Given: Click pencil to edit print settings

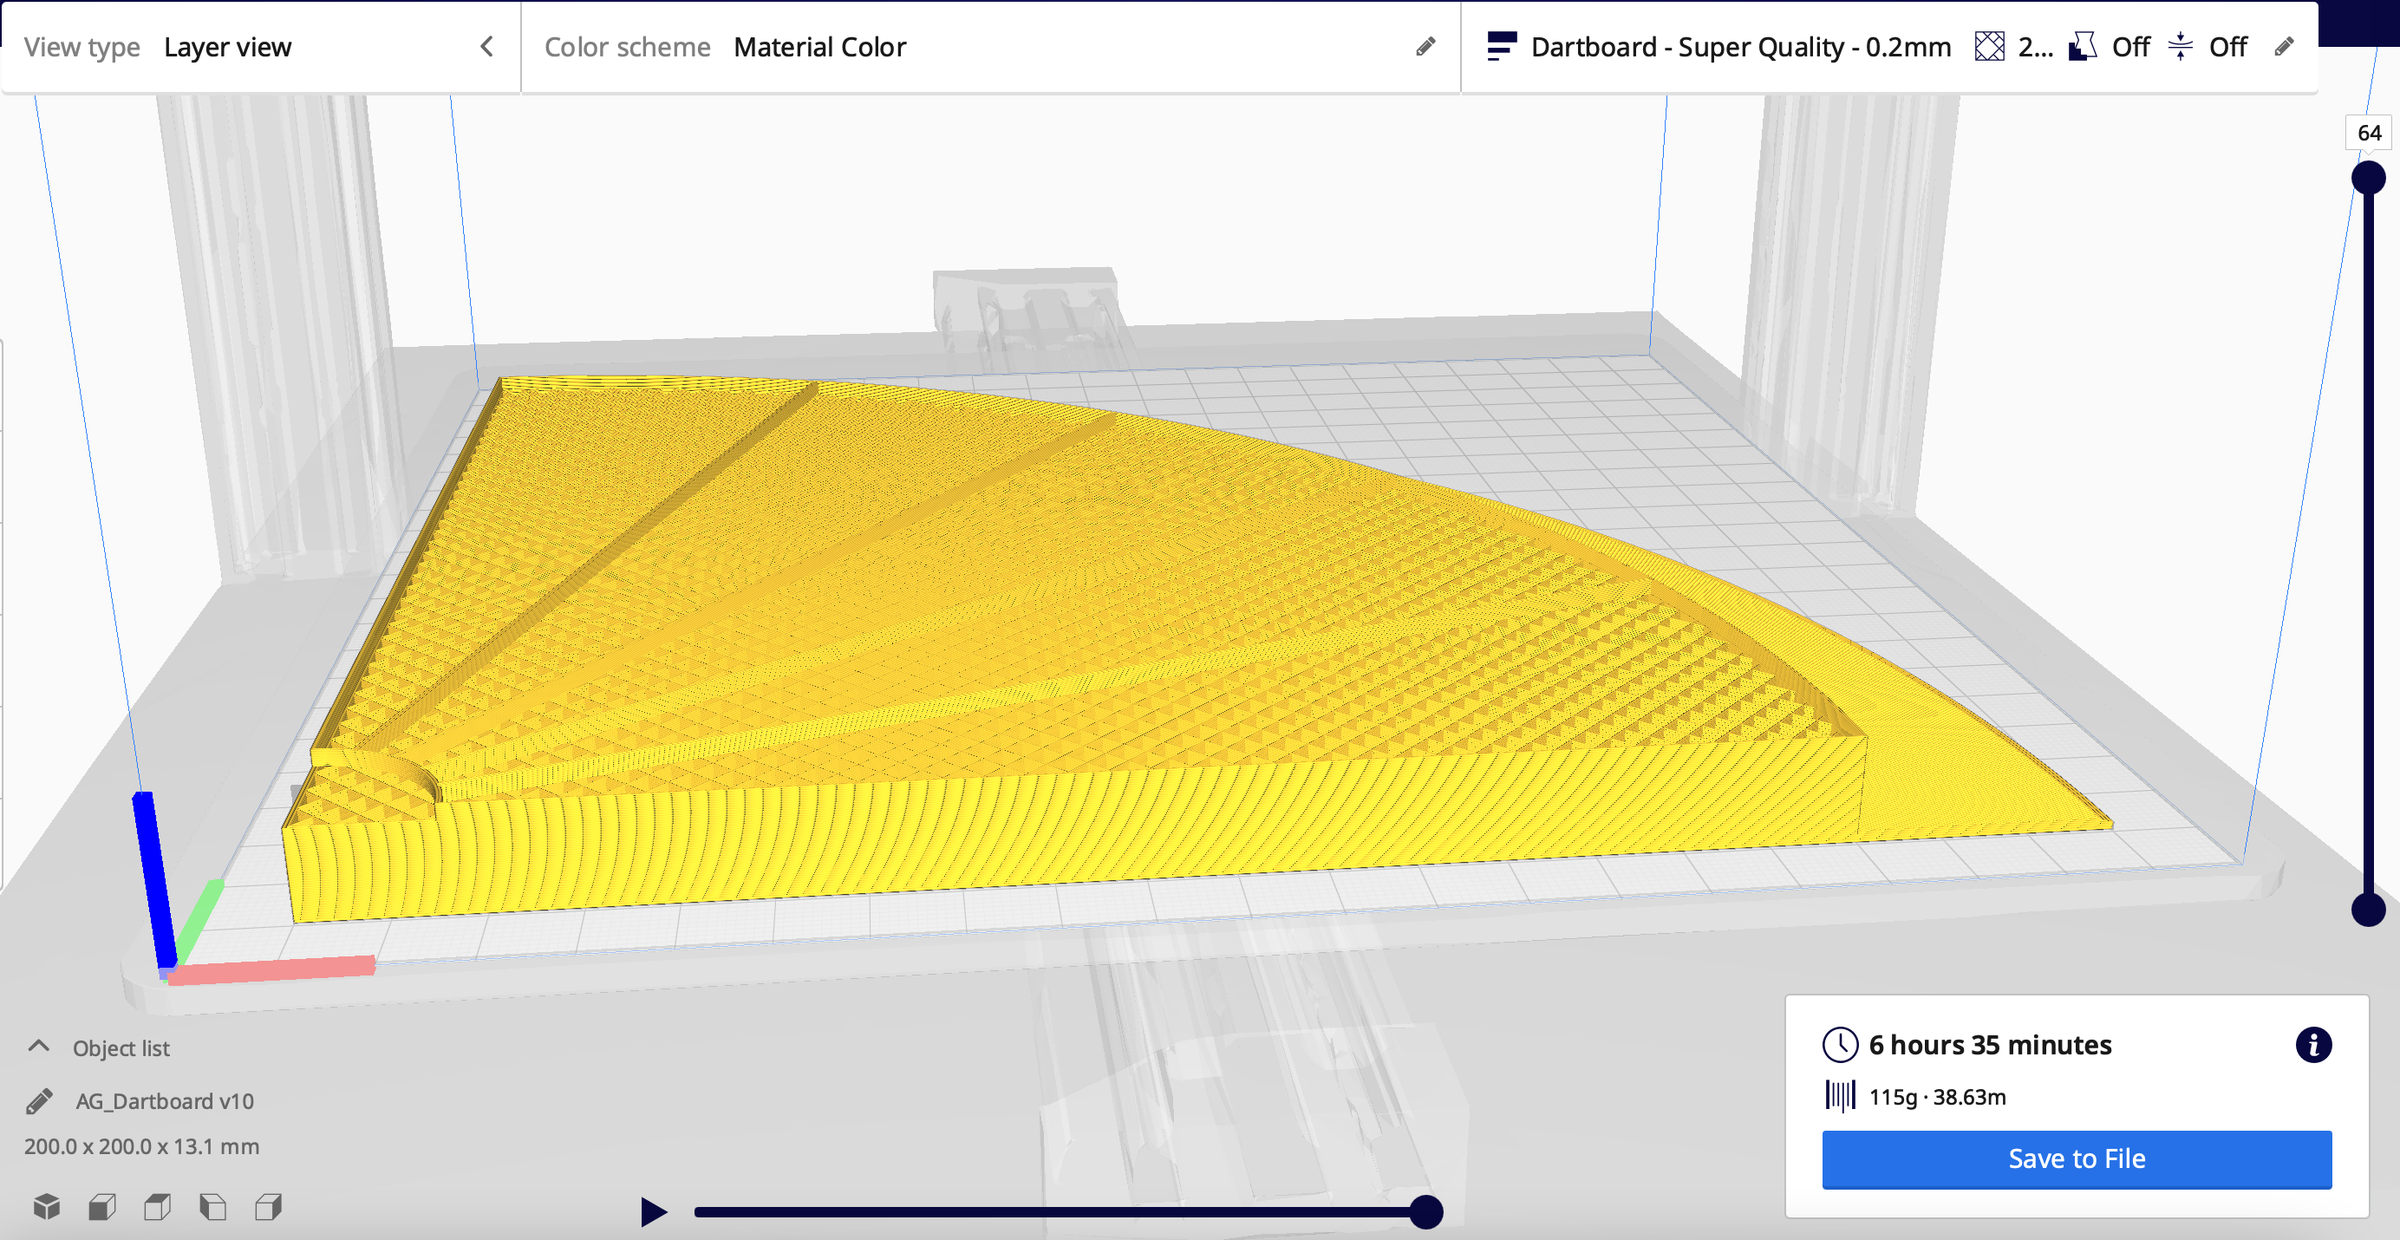Looking at the screenshot, I should (x=2286, y=46).
